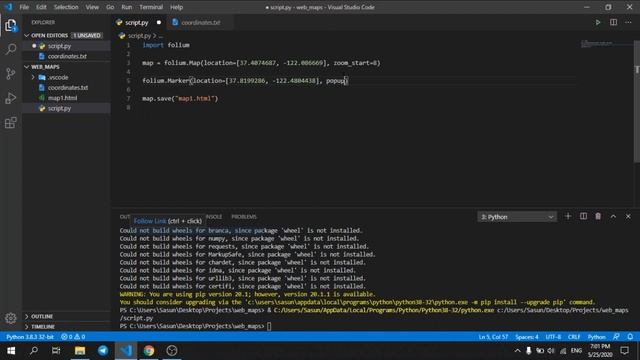Image resolution: width=640 pixels, height=360 pixels.
Task: Open editor More Actions ellipsis
Action: [x=628, y=22]
